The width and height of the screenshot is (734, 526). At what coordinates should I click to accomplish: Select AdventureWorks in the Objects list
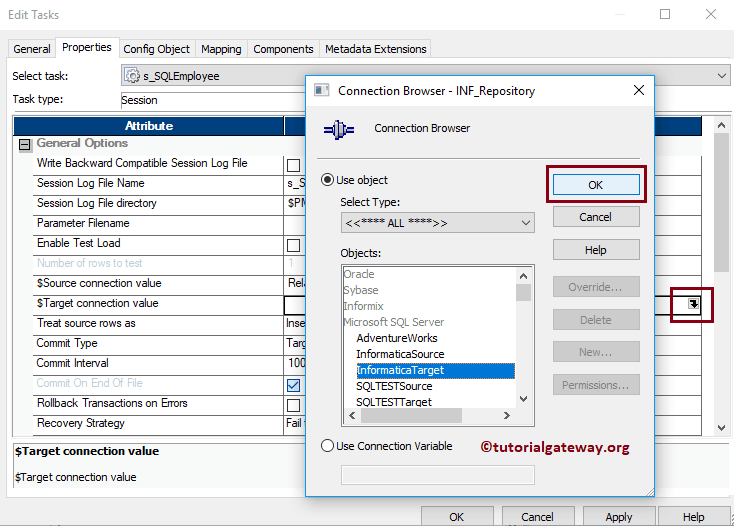coord(397,338)
